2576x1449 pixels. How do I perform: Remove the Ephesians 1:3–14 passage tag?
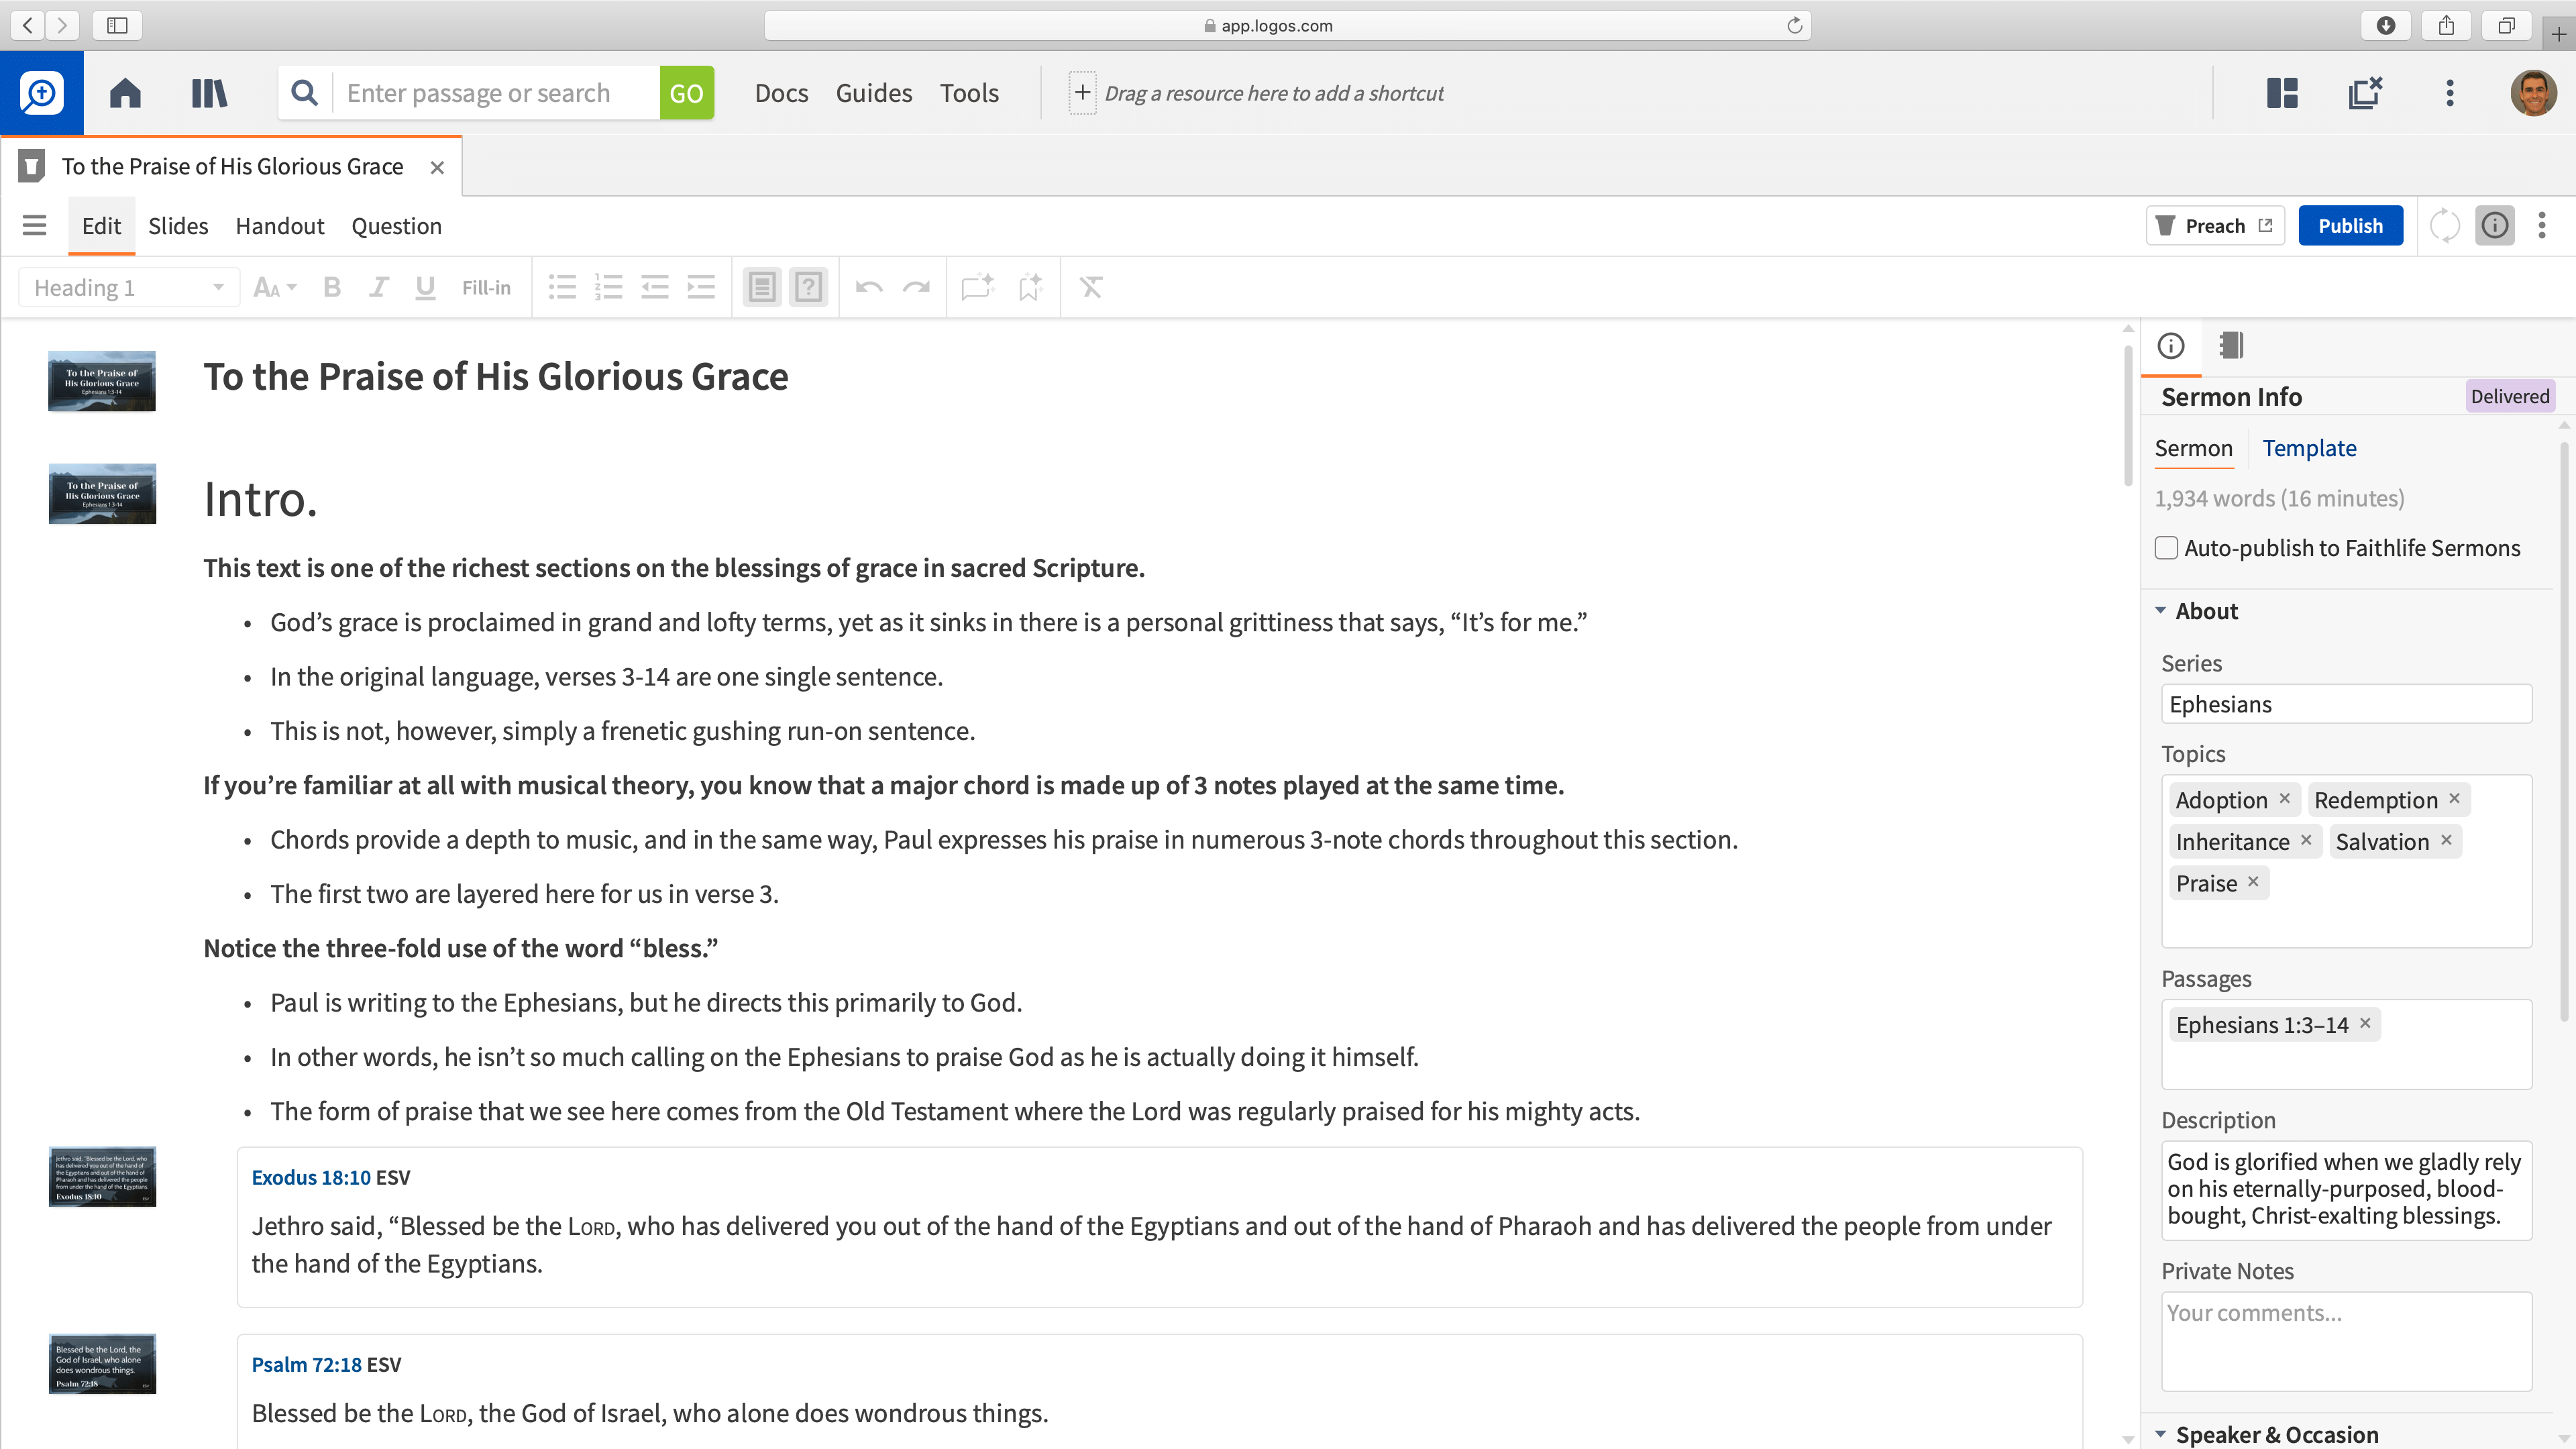[x=2365, y=1023]
